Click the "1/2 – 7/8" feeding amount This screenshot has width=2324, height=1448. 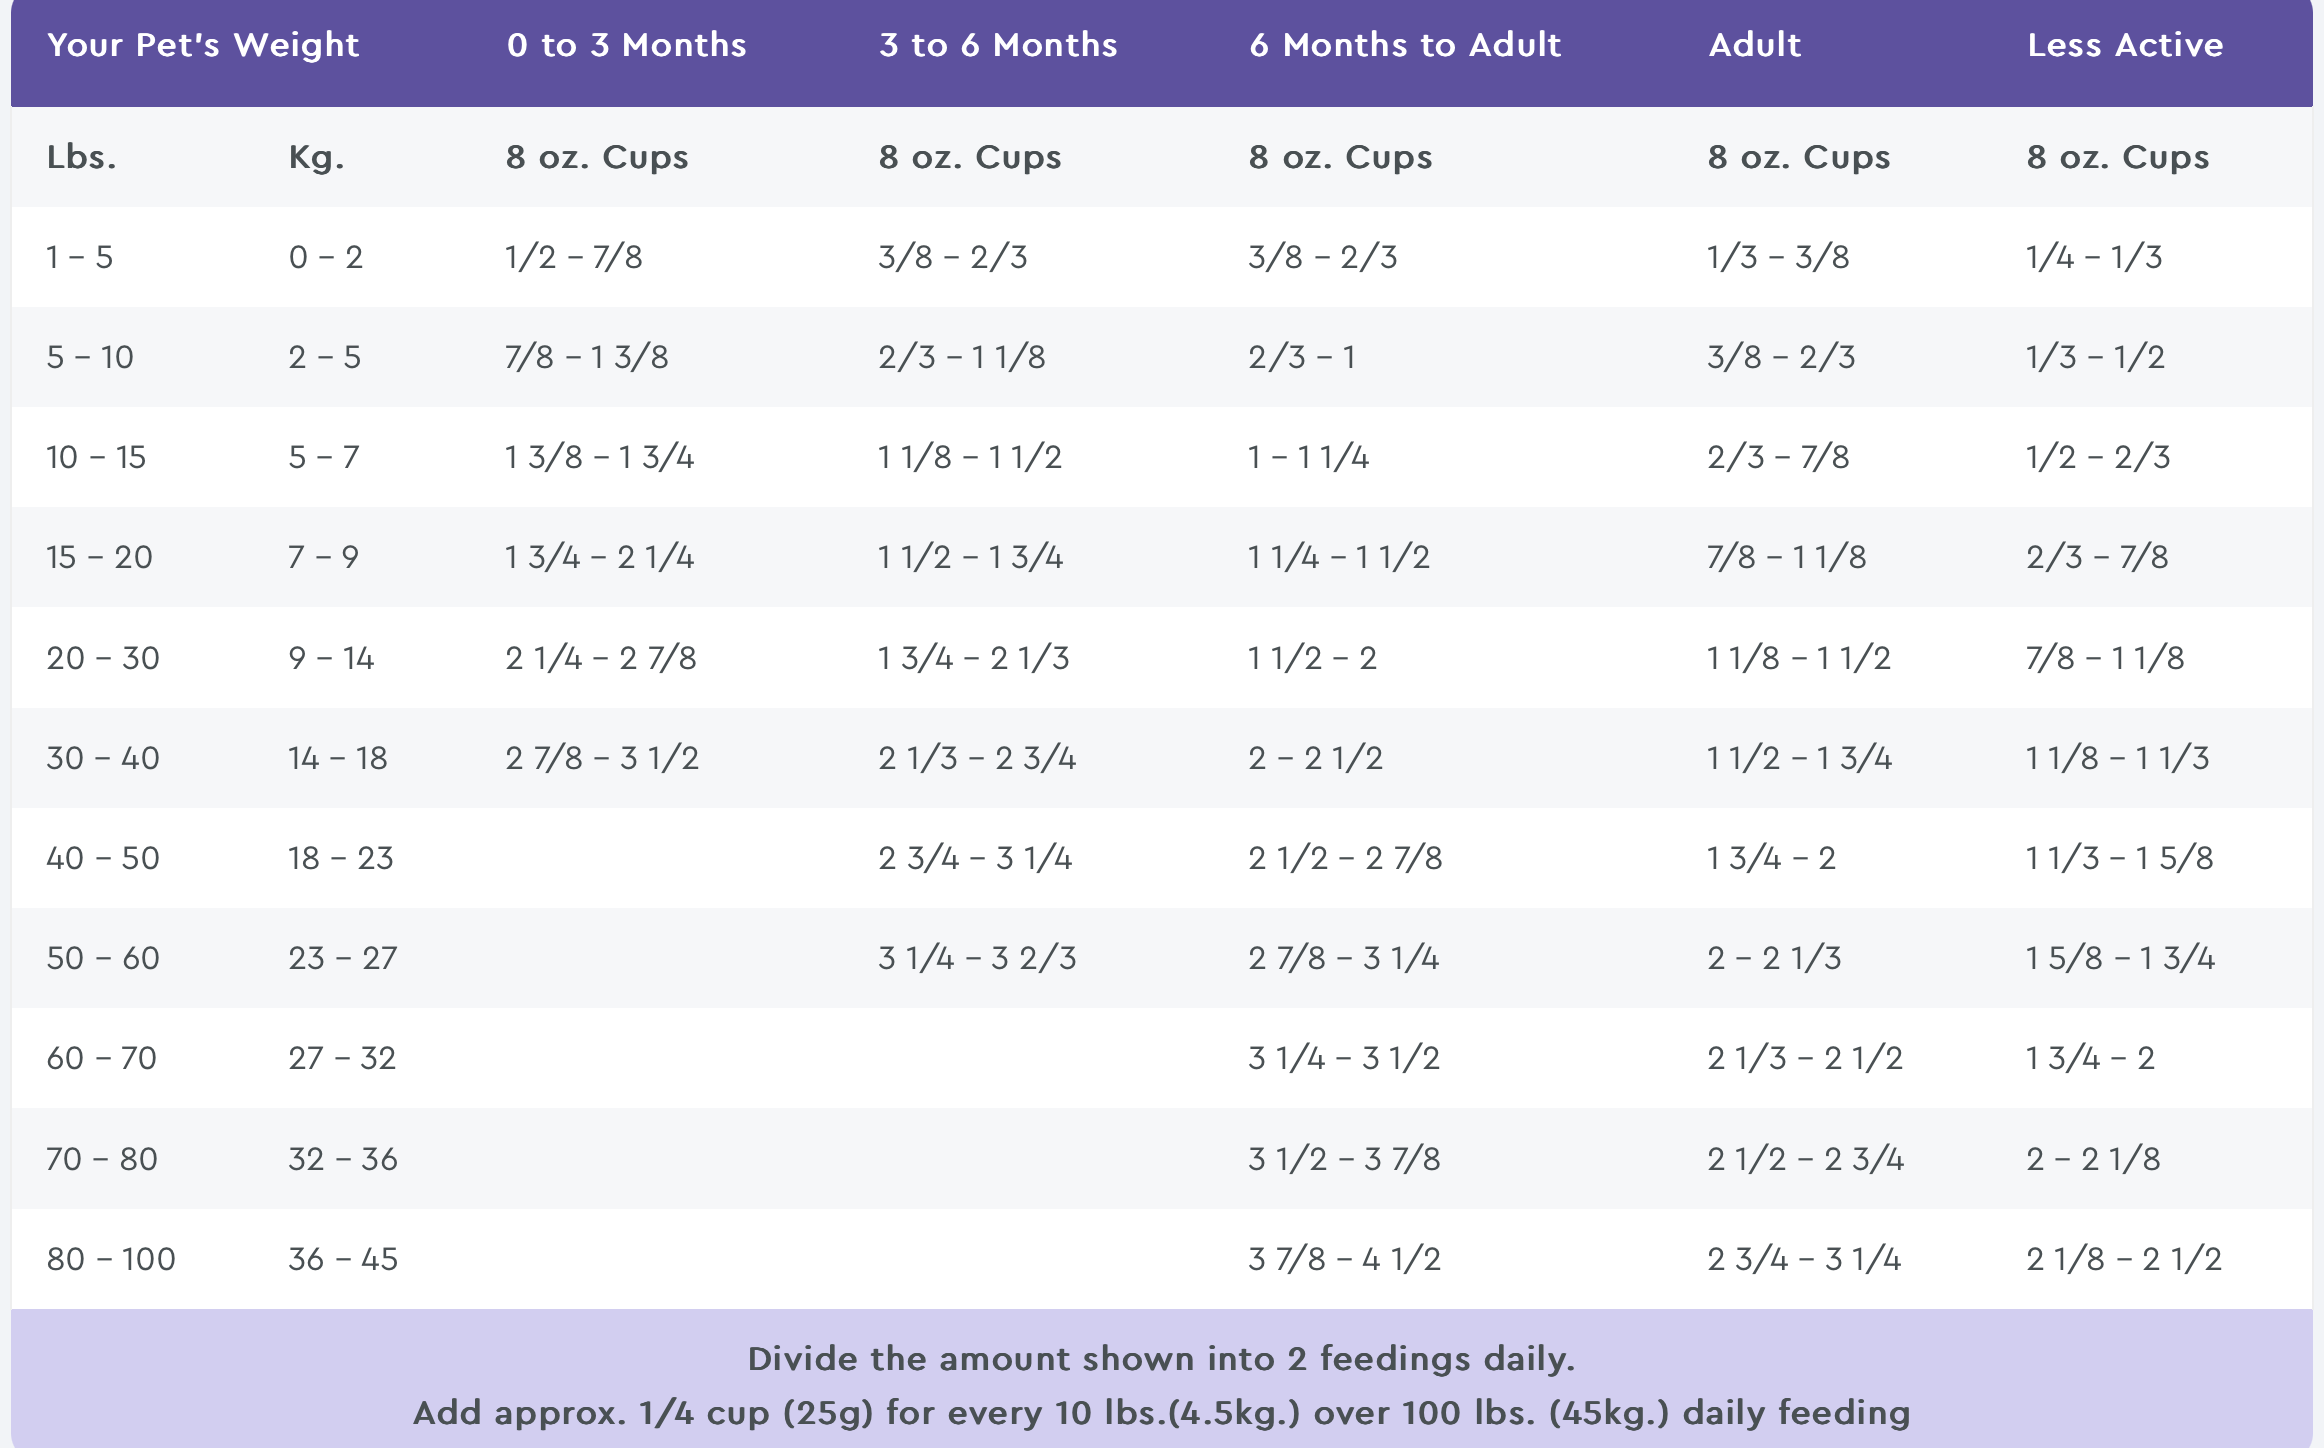click(573, 257)
